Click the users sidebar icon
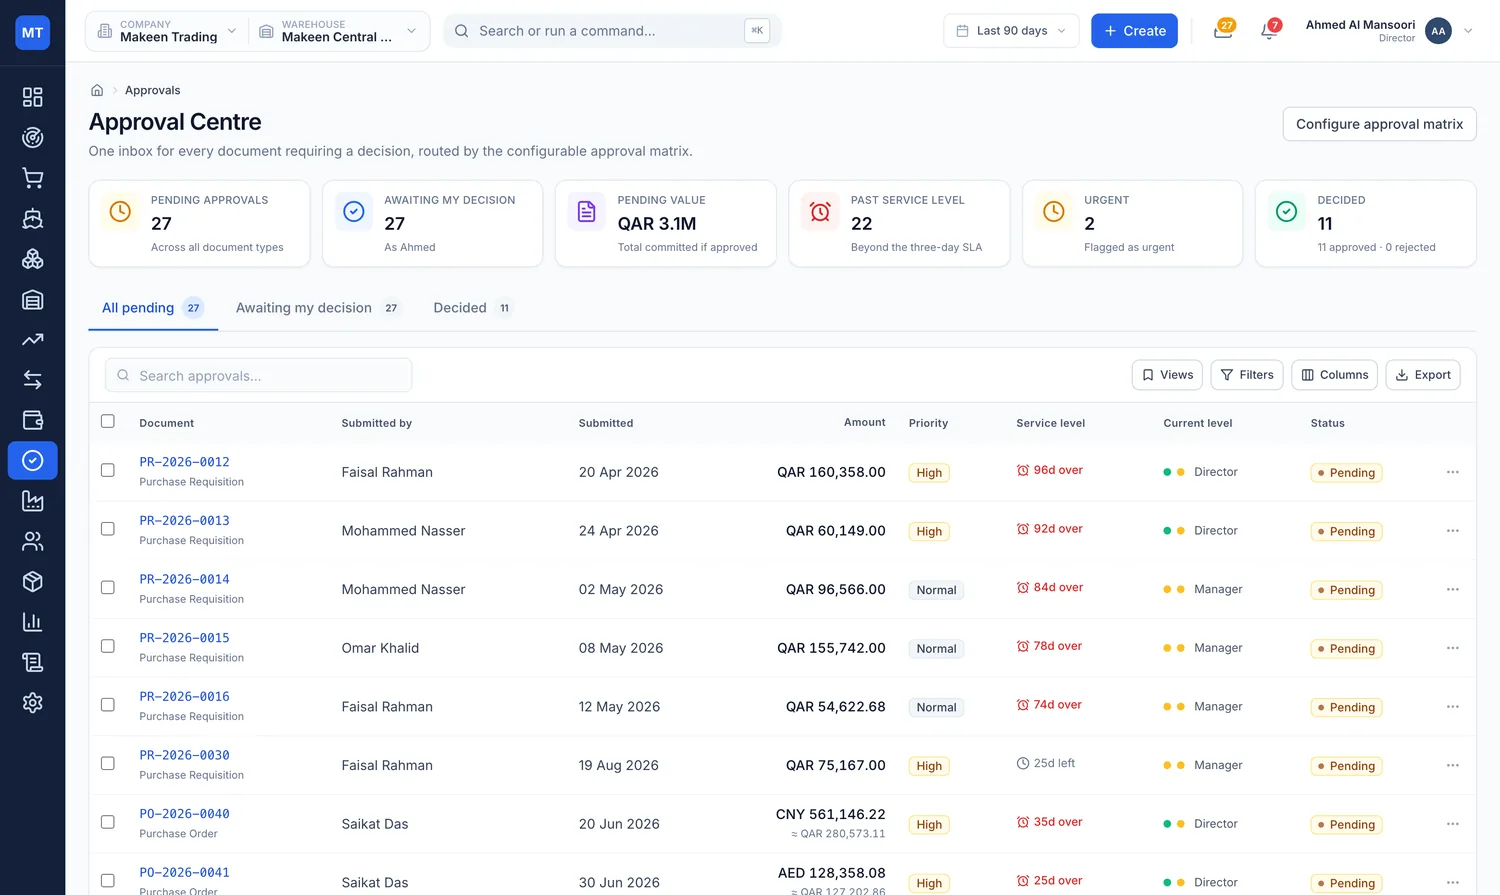Viewport: 1500px width, 895px height. pyautogui.click(x=32, y=541)
